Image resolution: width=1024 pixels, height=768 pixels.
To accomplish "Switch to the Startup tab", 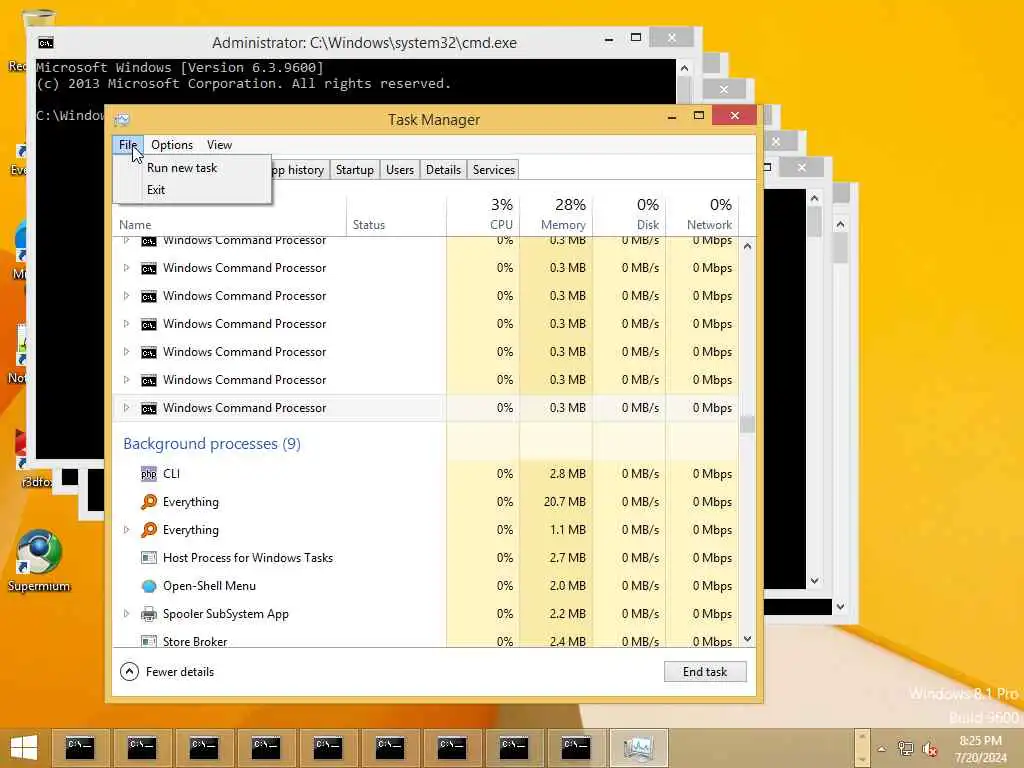I will click(355, 170).
